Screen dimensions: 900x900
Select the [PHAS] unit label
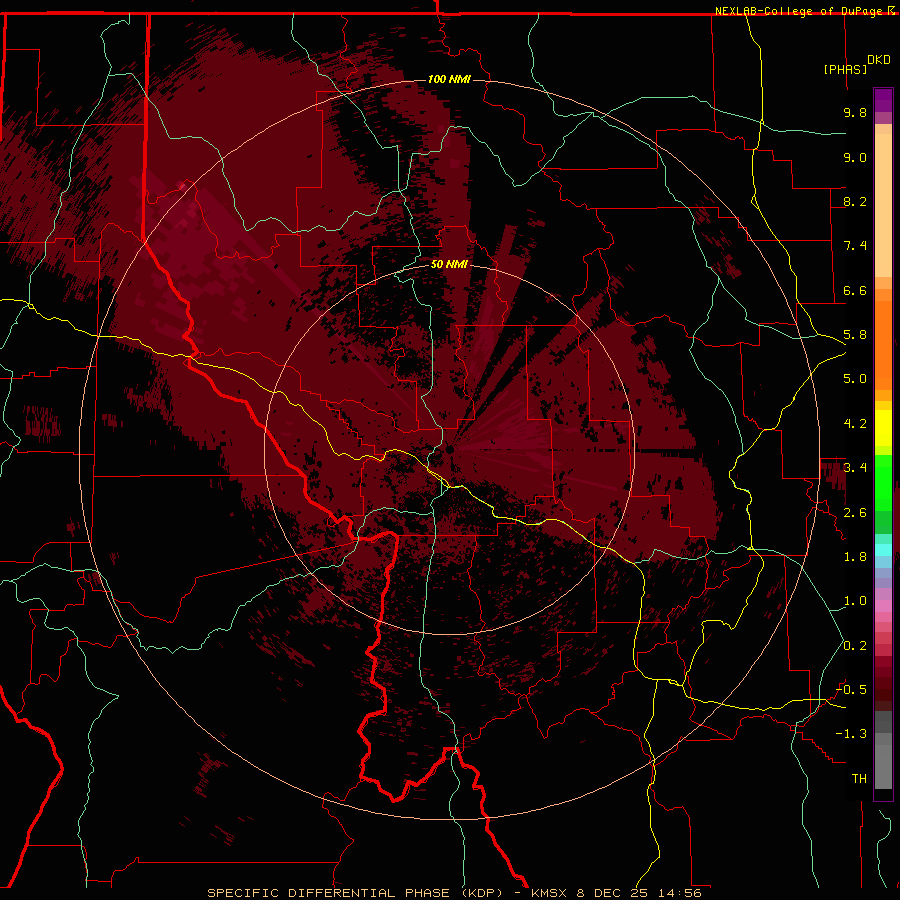tap(845, 69)
